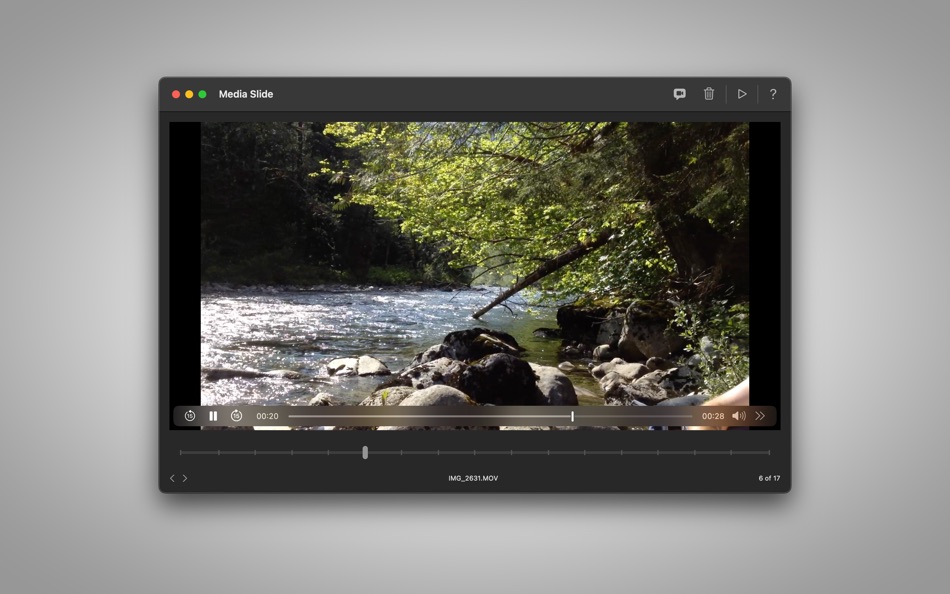Click the IMG_2631.MOV filename label
Image resolution: width=950 pixels, height=594 pixels.
coord(472,478)
